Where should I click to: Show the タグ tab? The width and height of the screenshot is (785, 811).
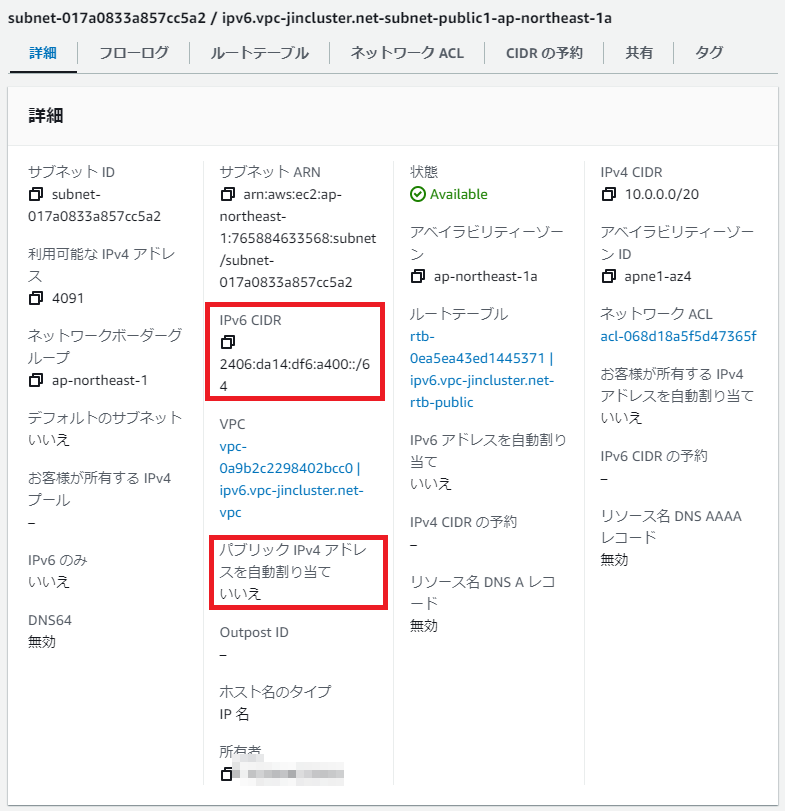click(708, 53)
